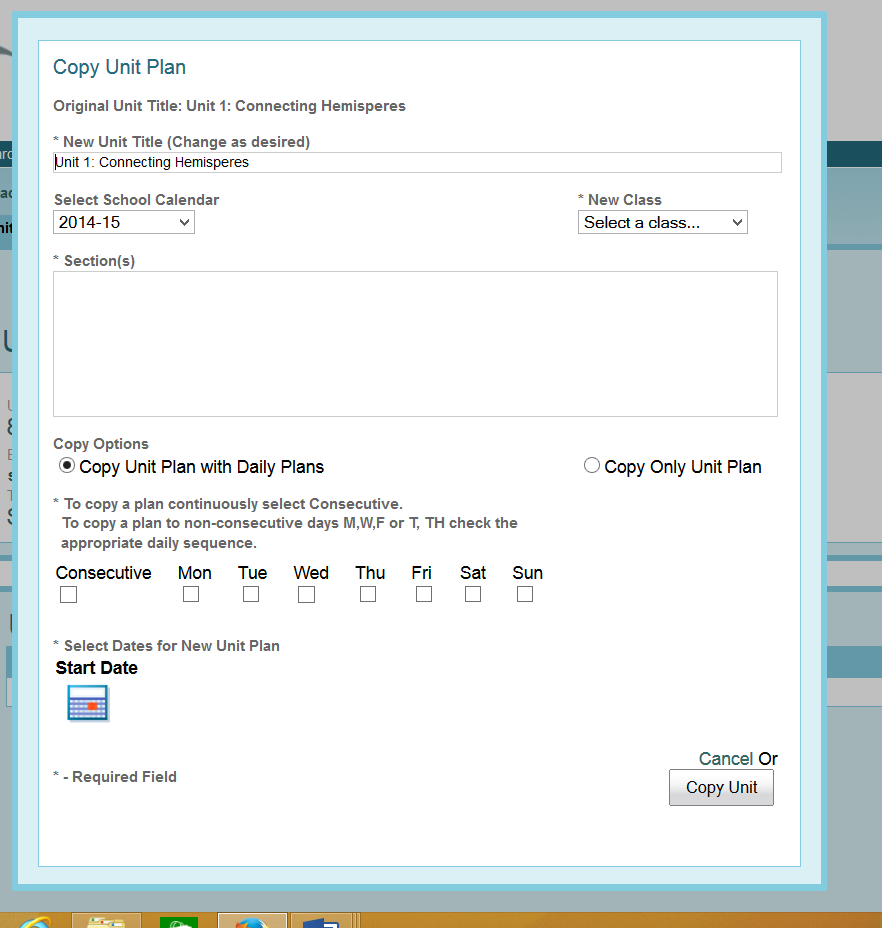Switch to Firefox in the taskbar
Viewport: 882px width, 928px height.
[252, 921]
